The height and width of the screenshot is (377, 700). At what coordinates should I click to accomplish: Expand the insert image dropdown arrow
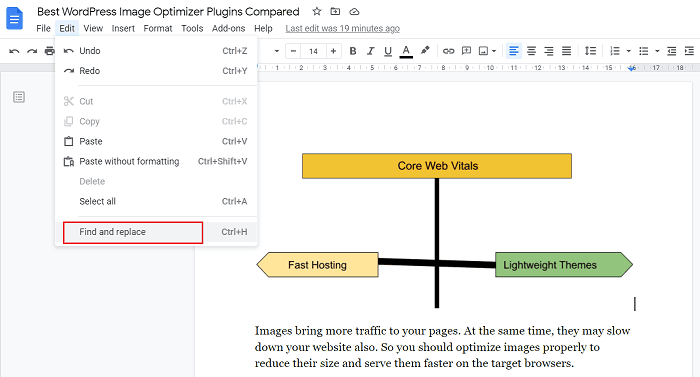494,51
